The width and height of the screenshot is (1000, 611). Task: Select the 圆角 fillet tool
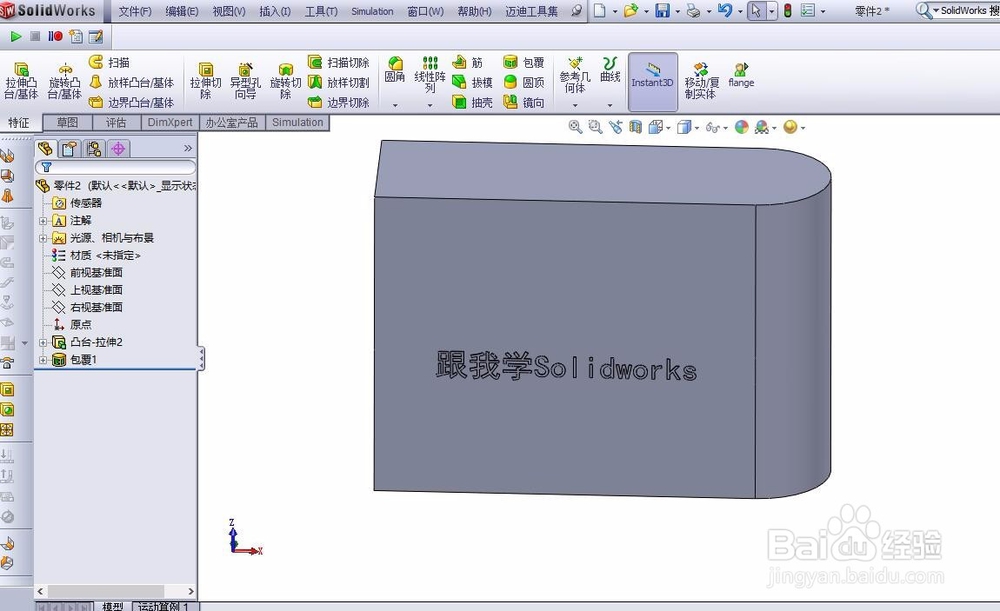(x=395, y=70)
